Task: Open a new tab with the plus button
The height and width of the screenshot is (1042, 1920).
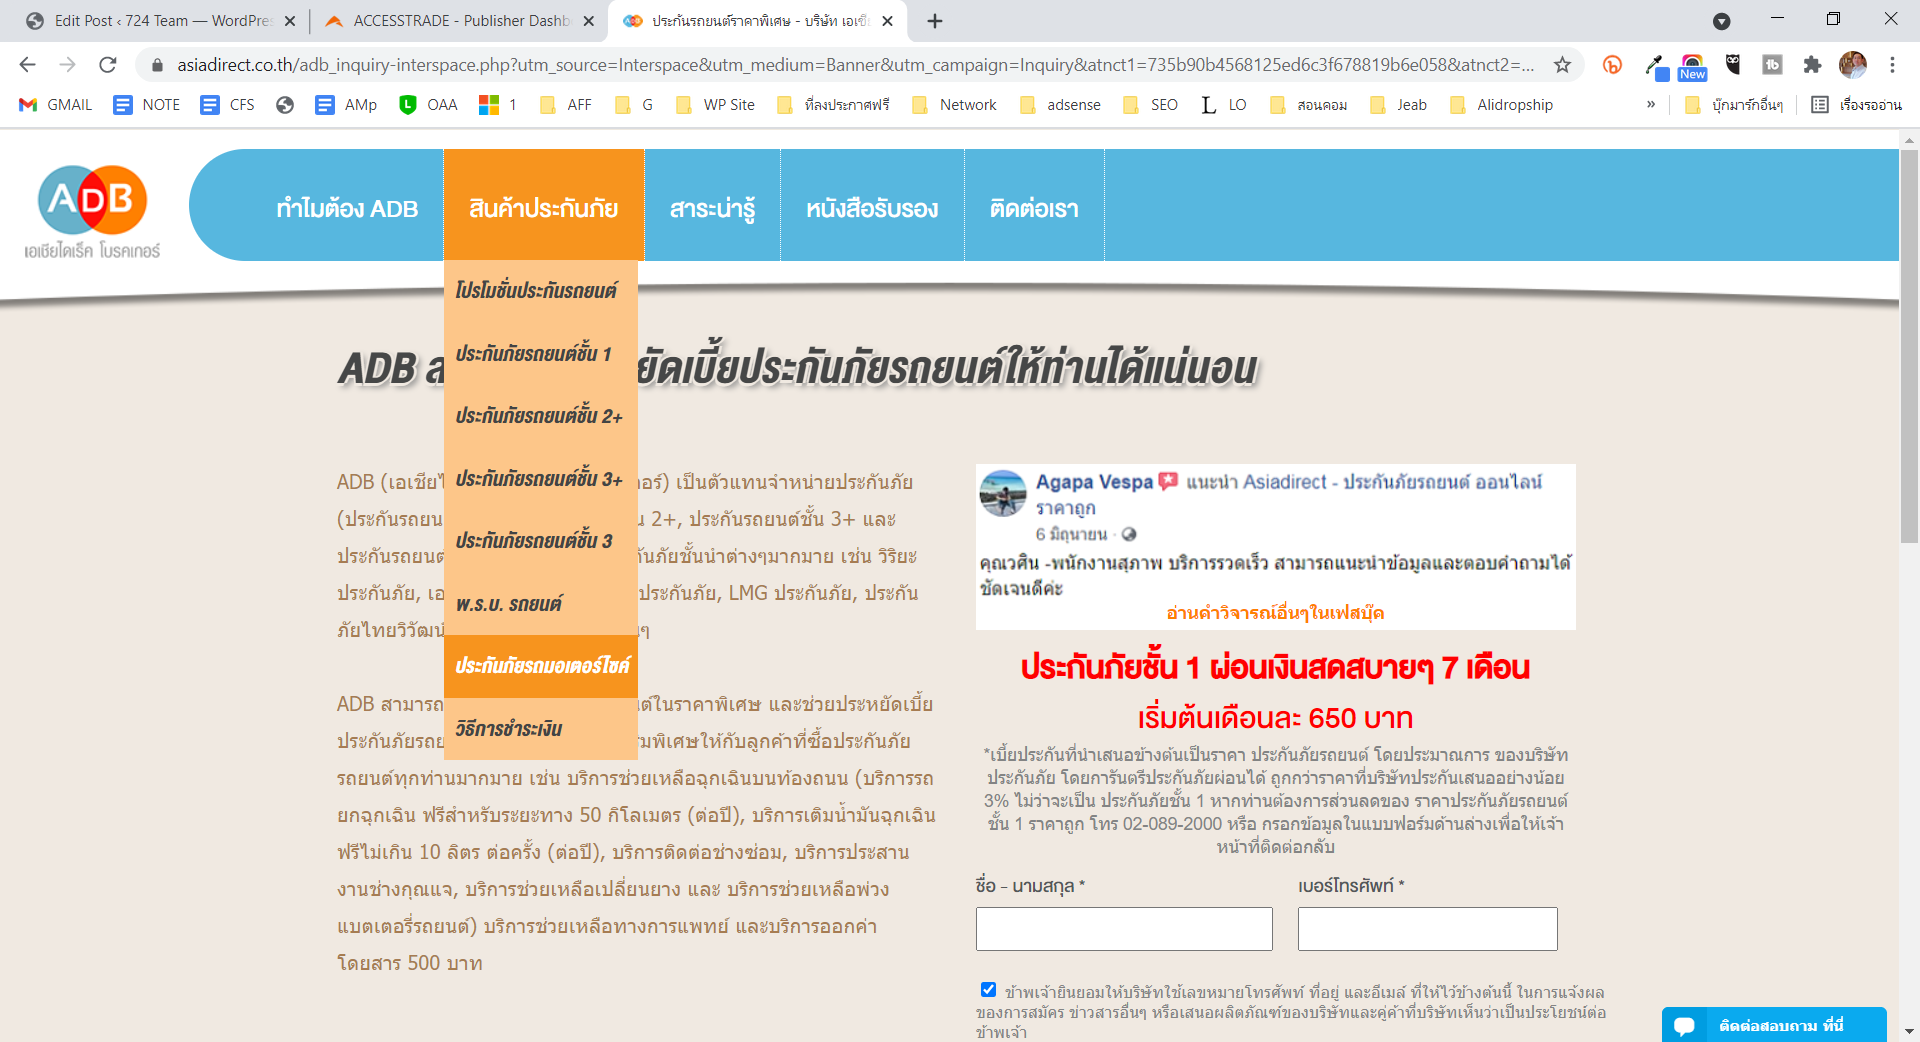Action: pos(935,21)
